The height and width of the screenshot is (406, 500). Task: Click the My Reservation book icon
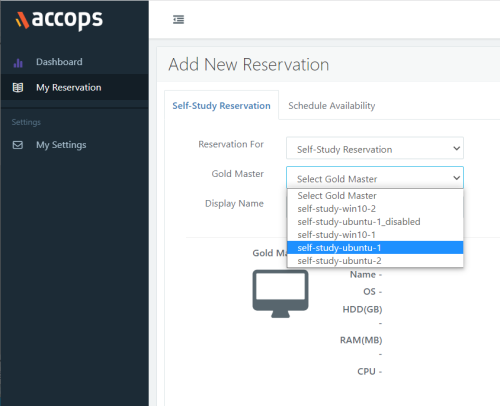coord(18,88)
